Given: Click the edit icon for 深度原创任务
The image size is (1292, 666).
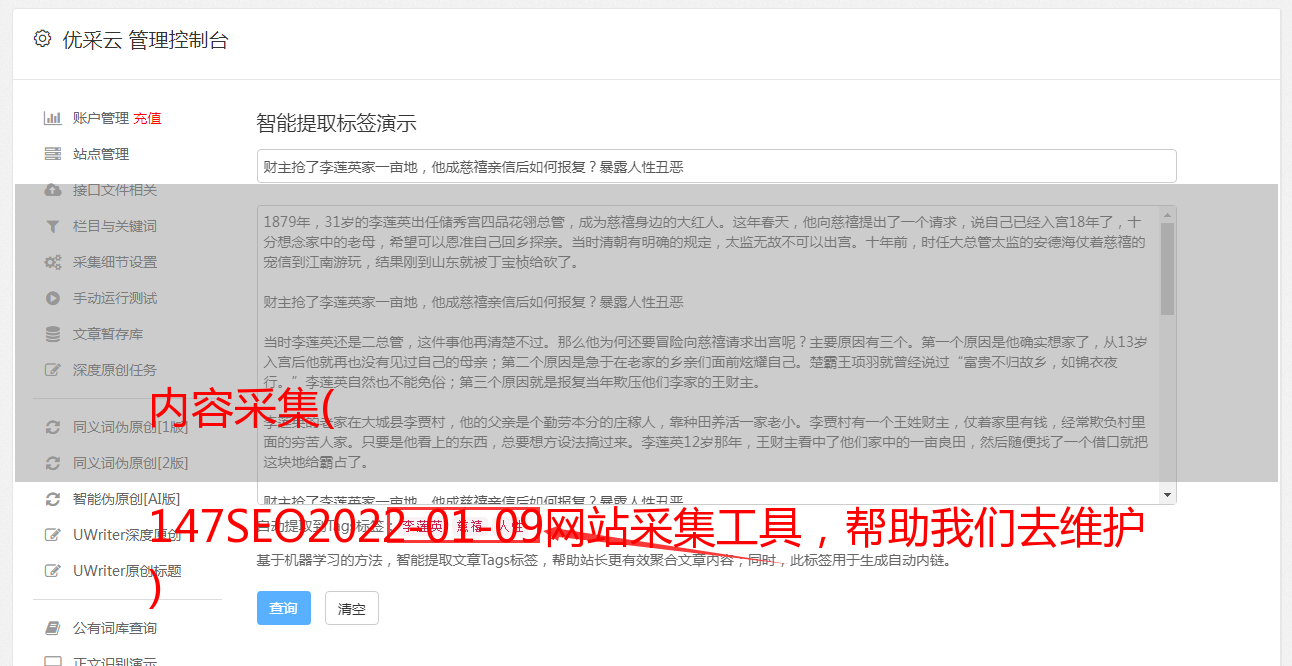Looking at the screenshot, I should (x=53, y=370).
